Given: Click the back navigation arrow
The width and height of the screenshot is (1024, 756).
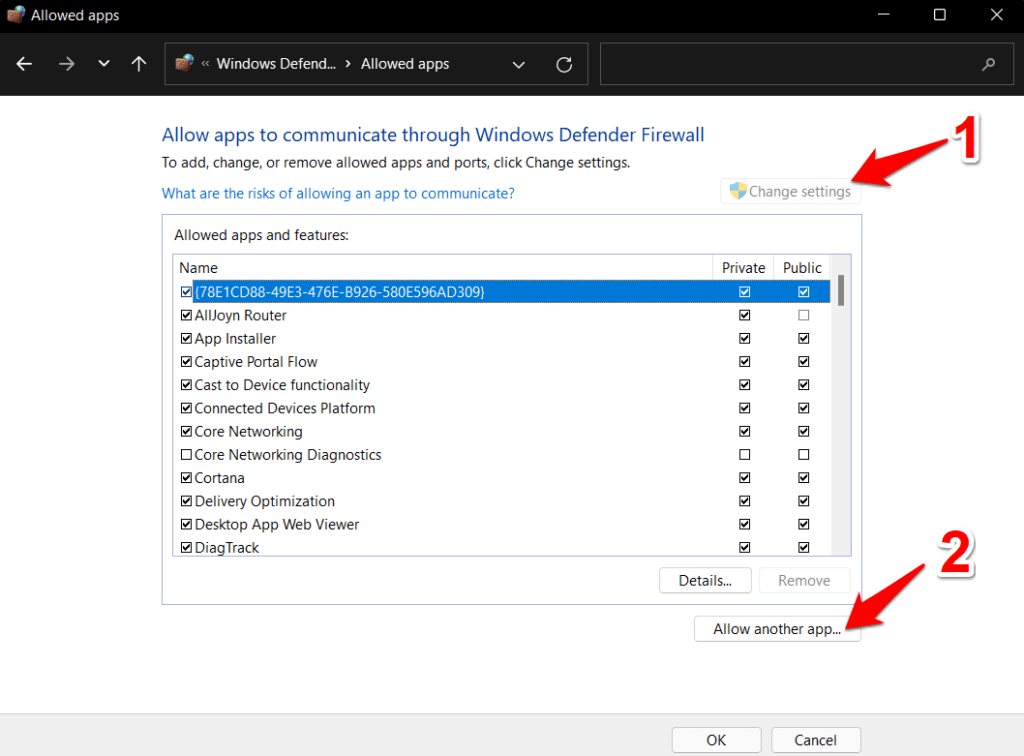Looking at the screenshot, I should coord(24,64).
